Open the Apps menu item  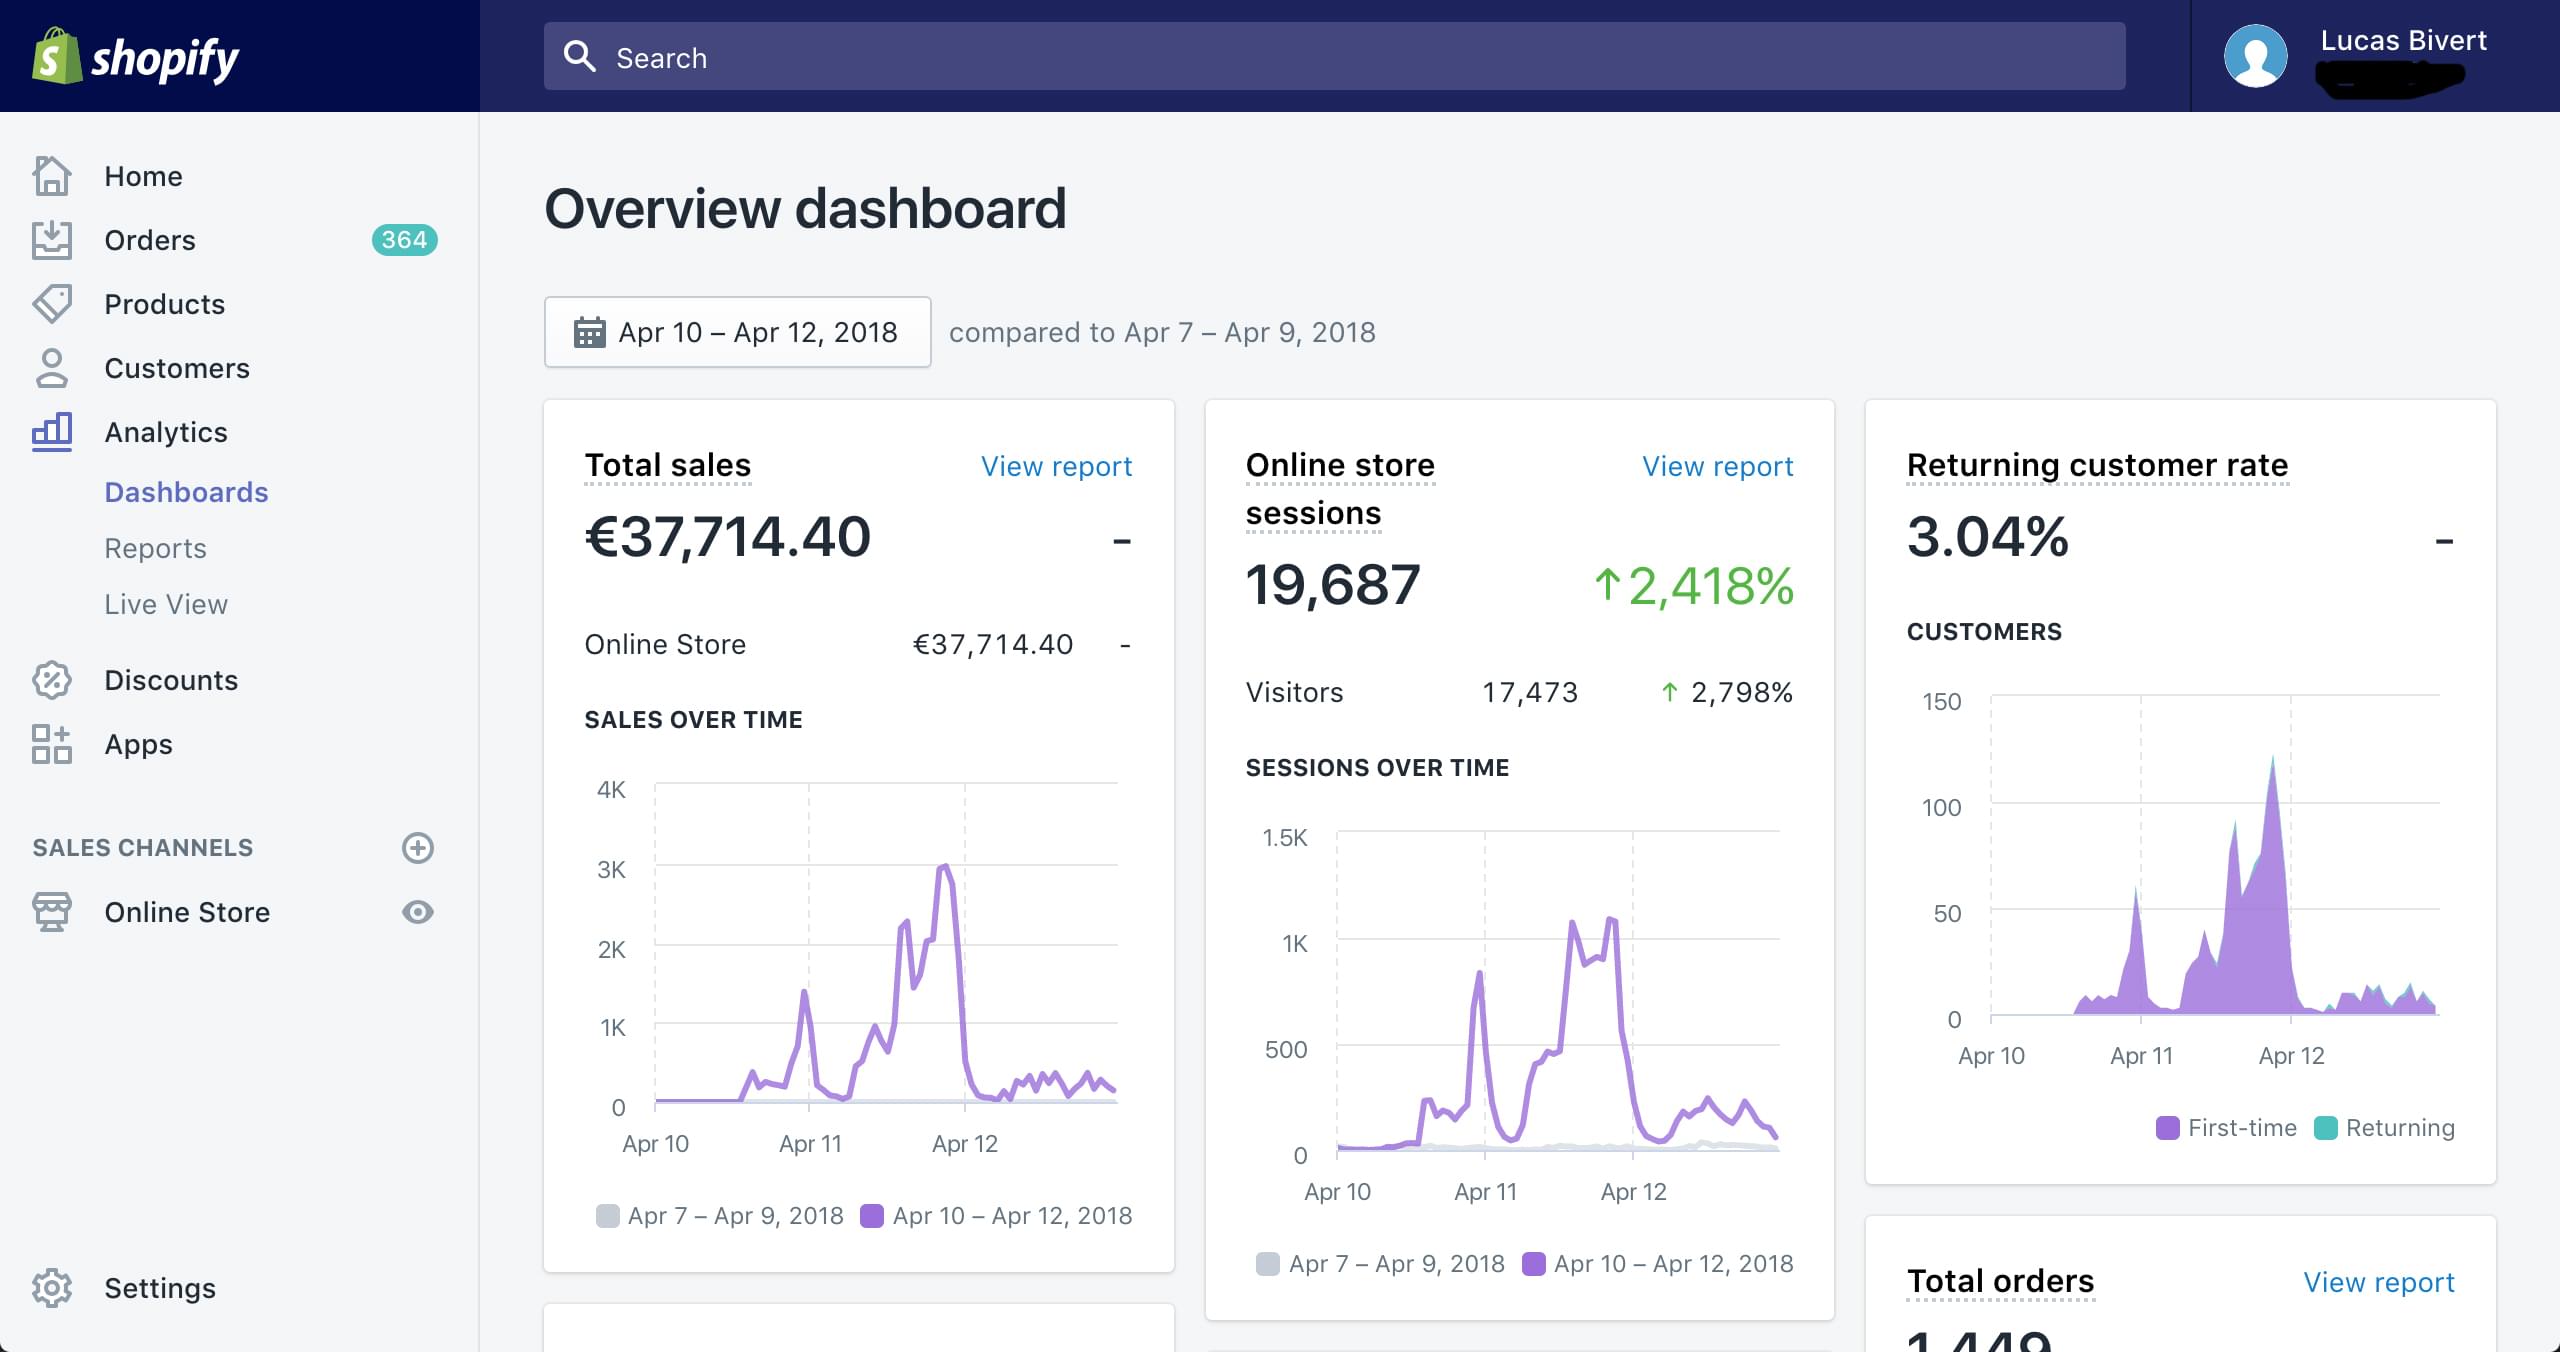point(138,744)
